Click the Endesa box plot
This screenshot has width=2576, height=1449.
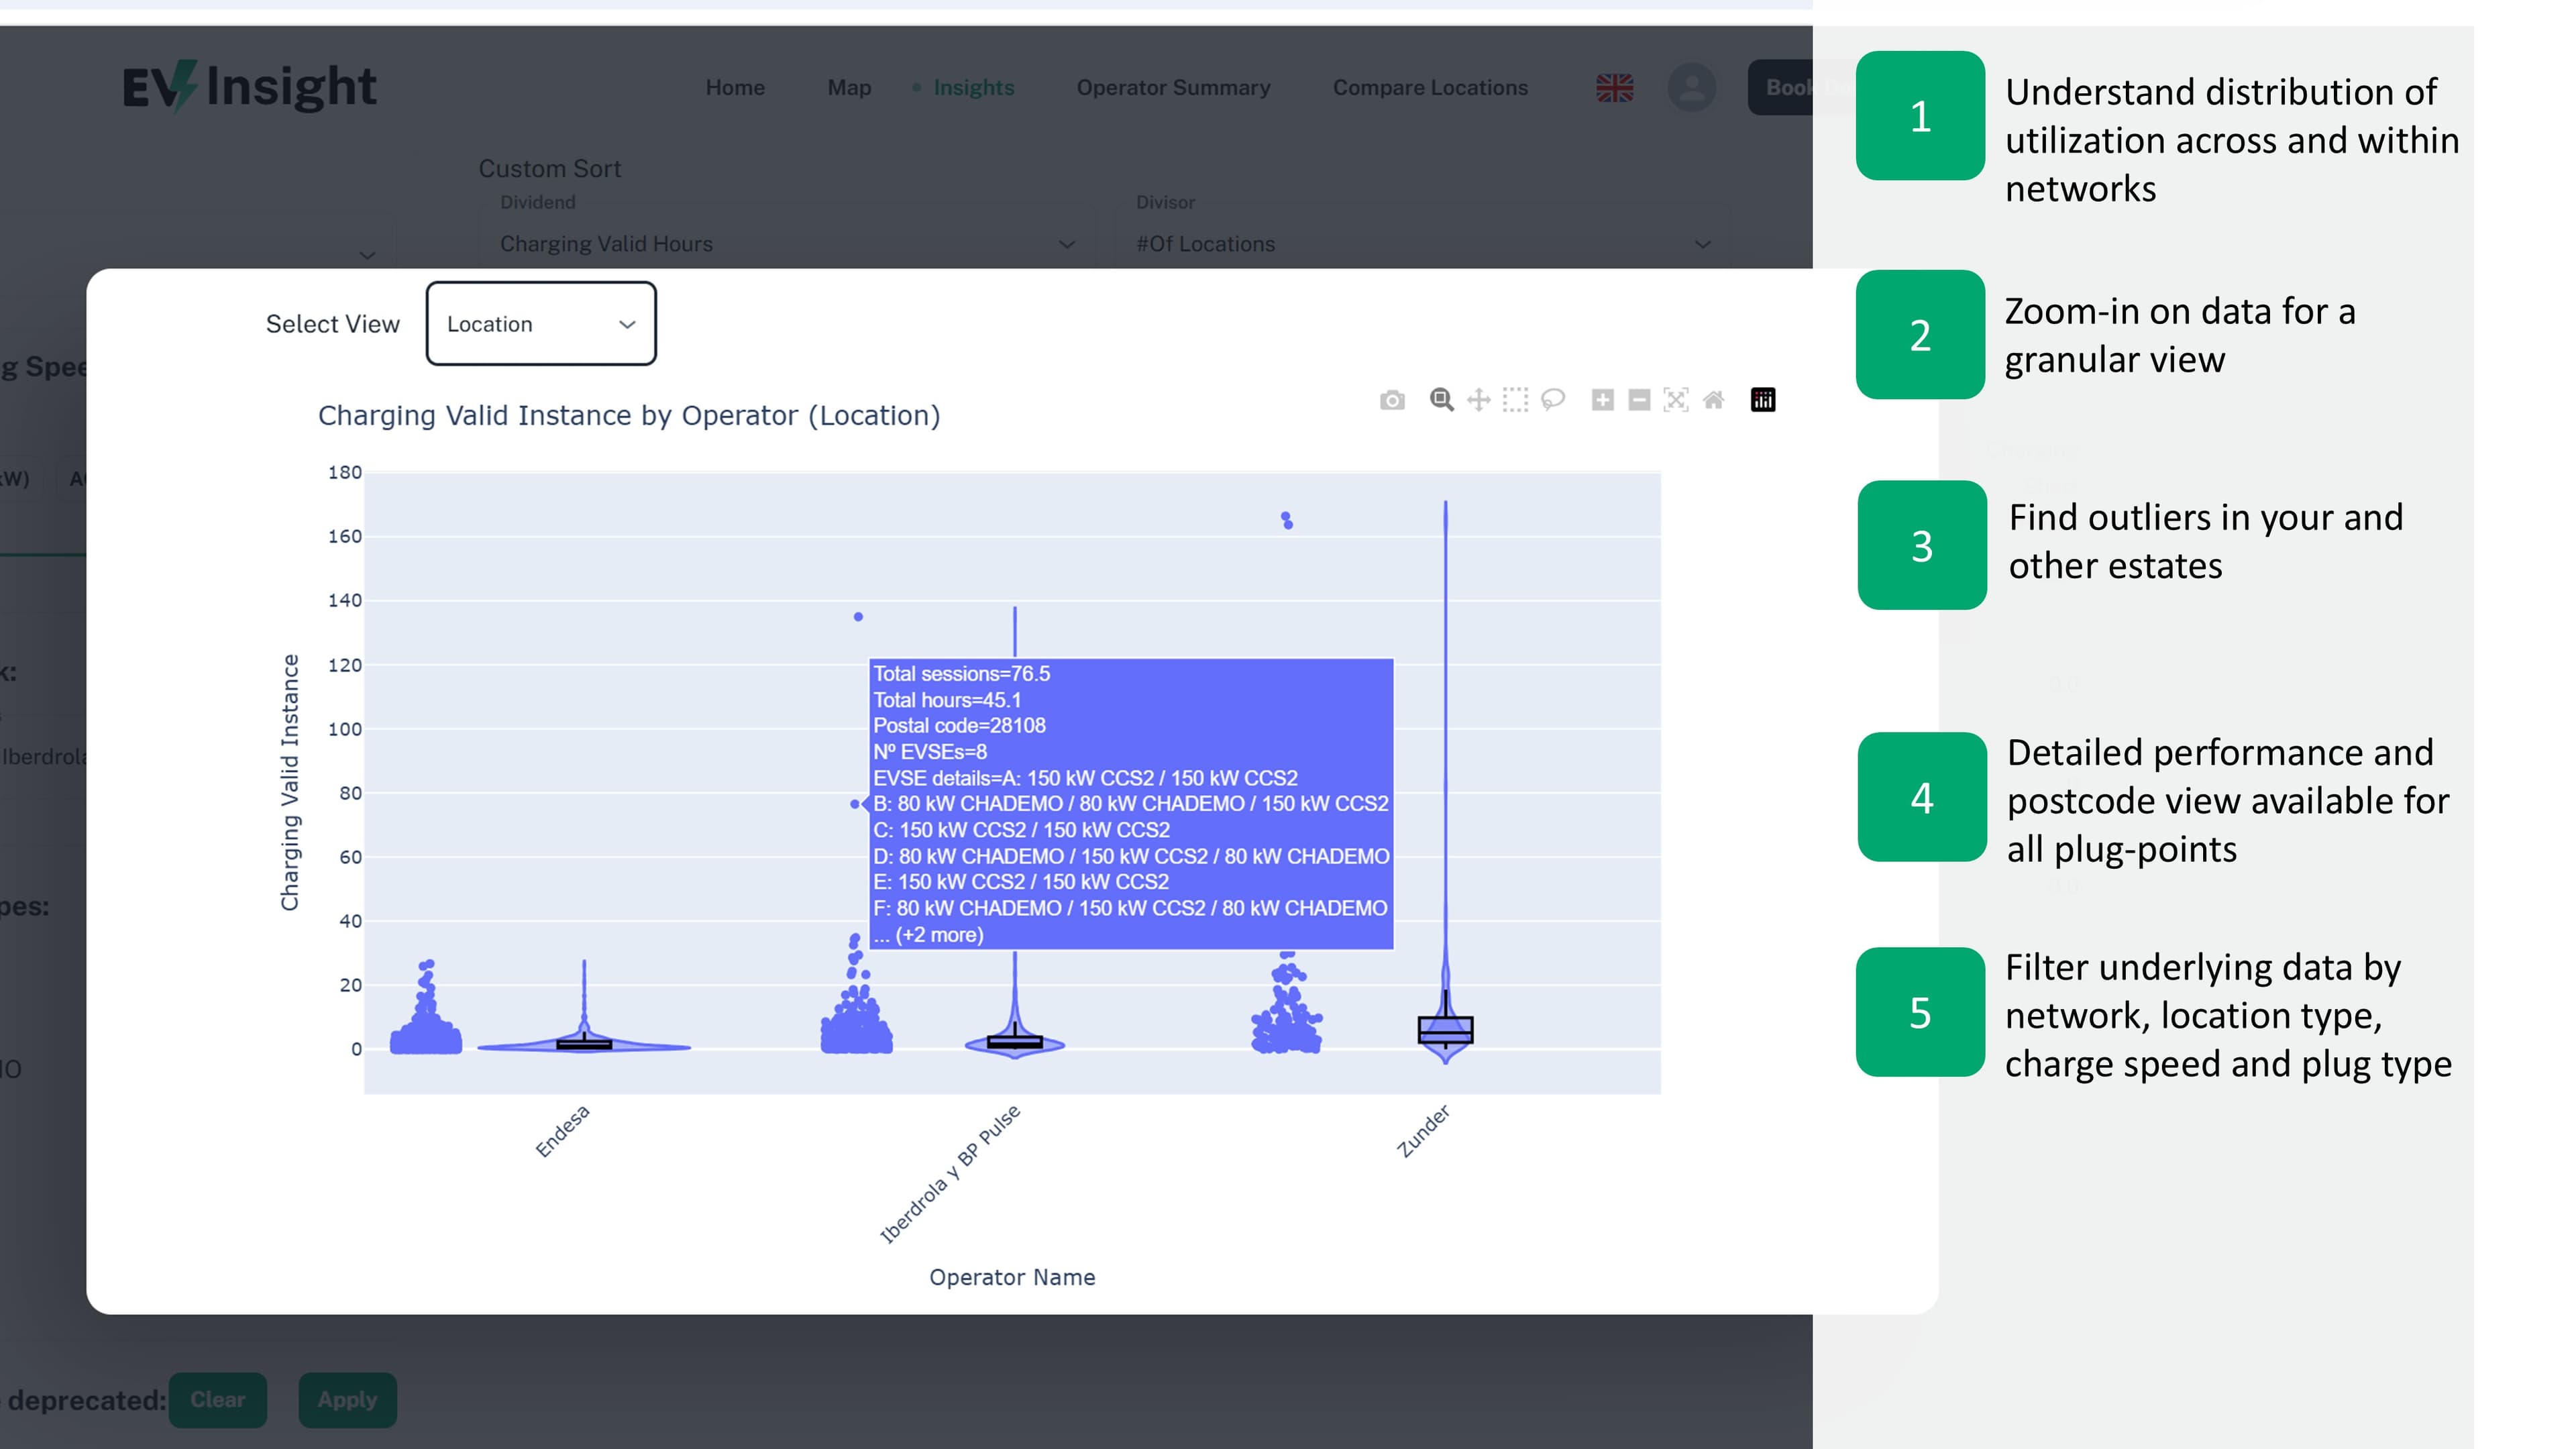(584, 1044)
